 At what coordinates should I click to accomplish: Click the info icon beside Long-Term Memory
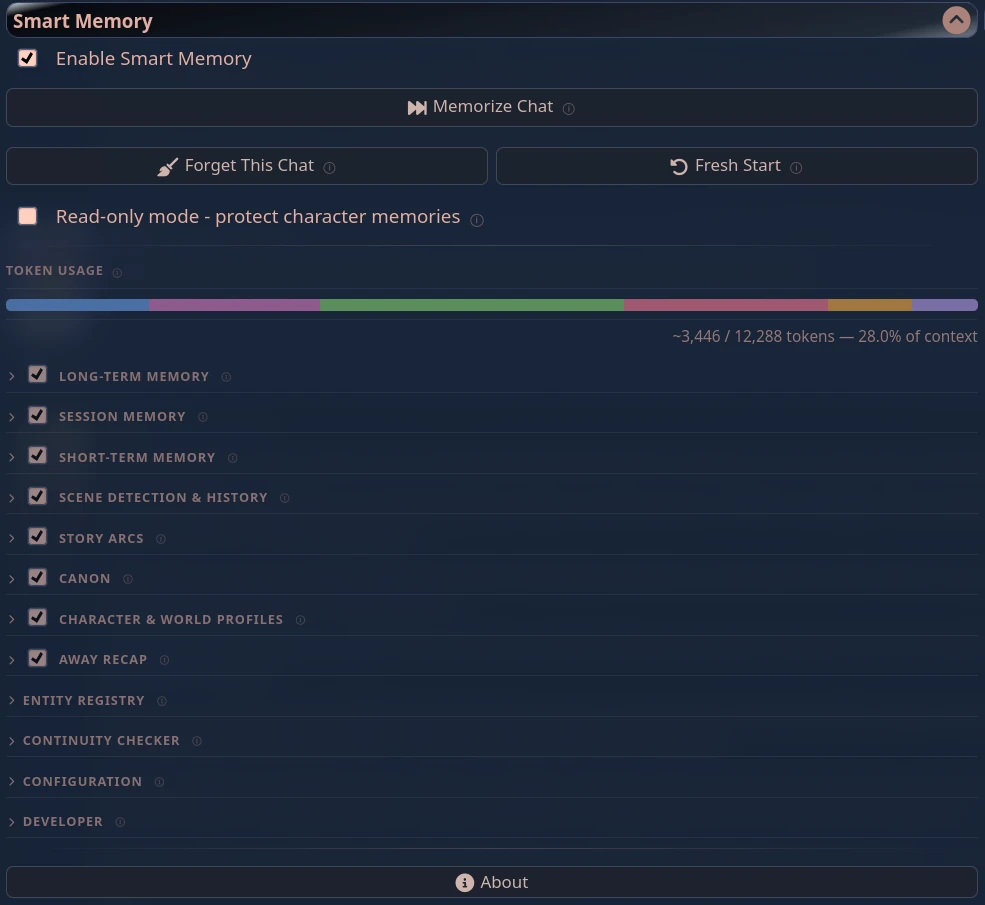[x=226, y=377]
